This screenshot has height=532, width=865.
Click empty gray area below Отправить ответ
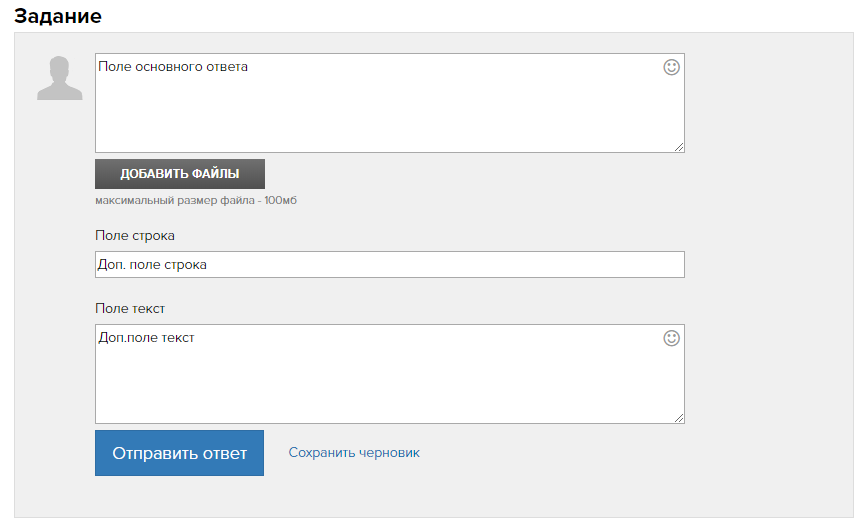click(179, 496)
